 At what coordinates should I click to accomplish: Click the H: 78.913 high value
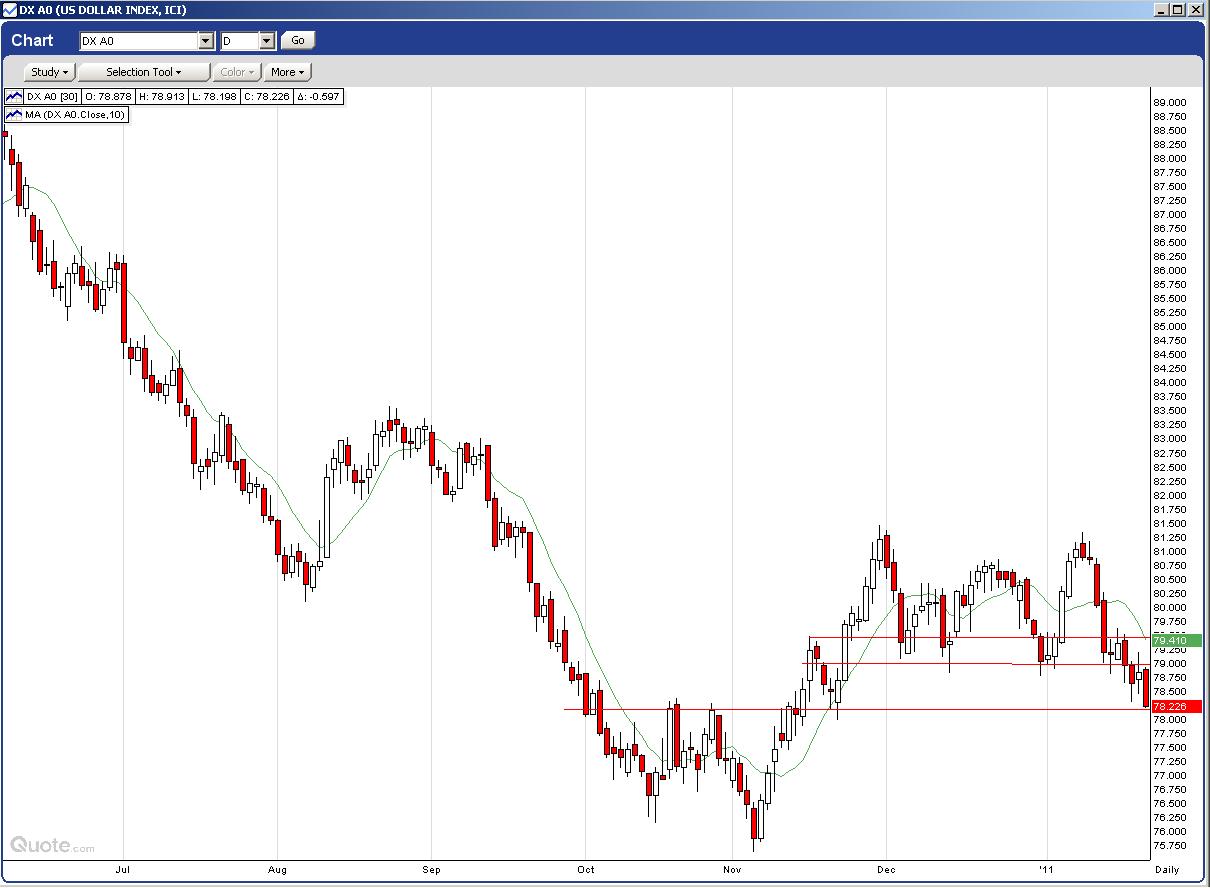click(x=161, y=97)
